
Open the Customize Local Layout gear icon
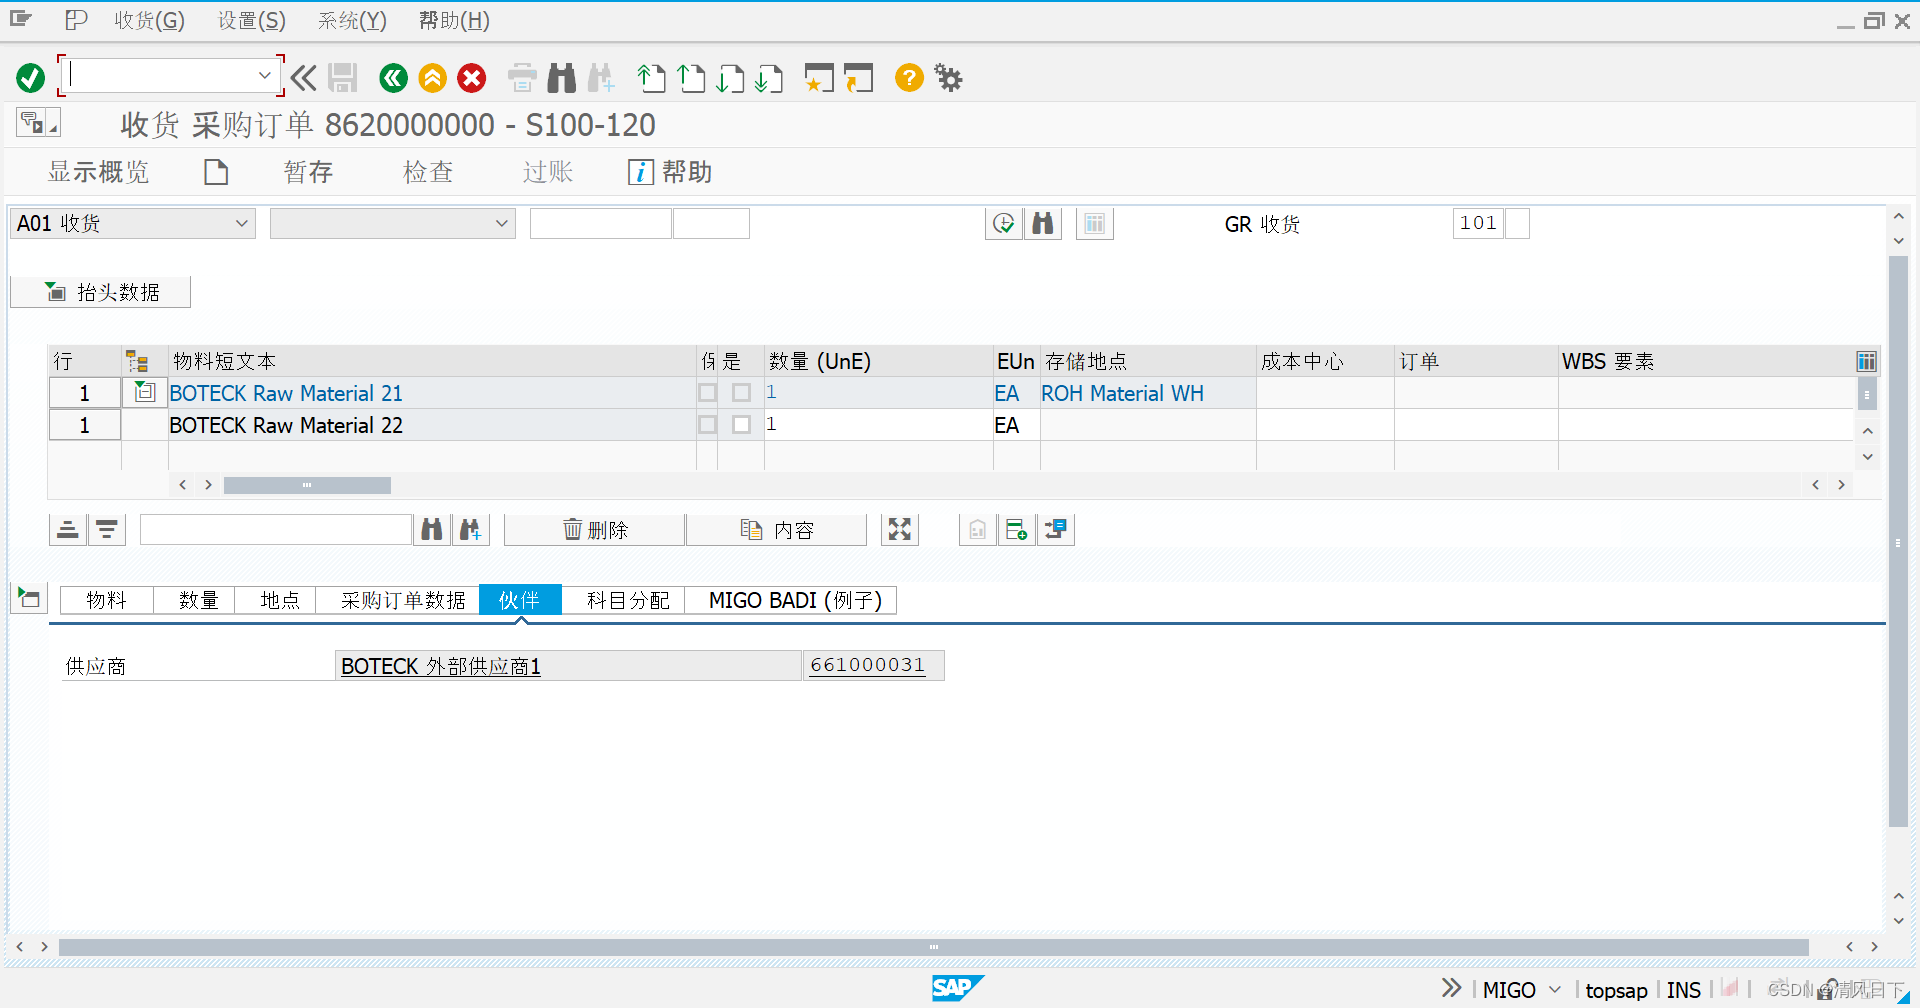(948, 77)
